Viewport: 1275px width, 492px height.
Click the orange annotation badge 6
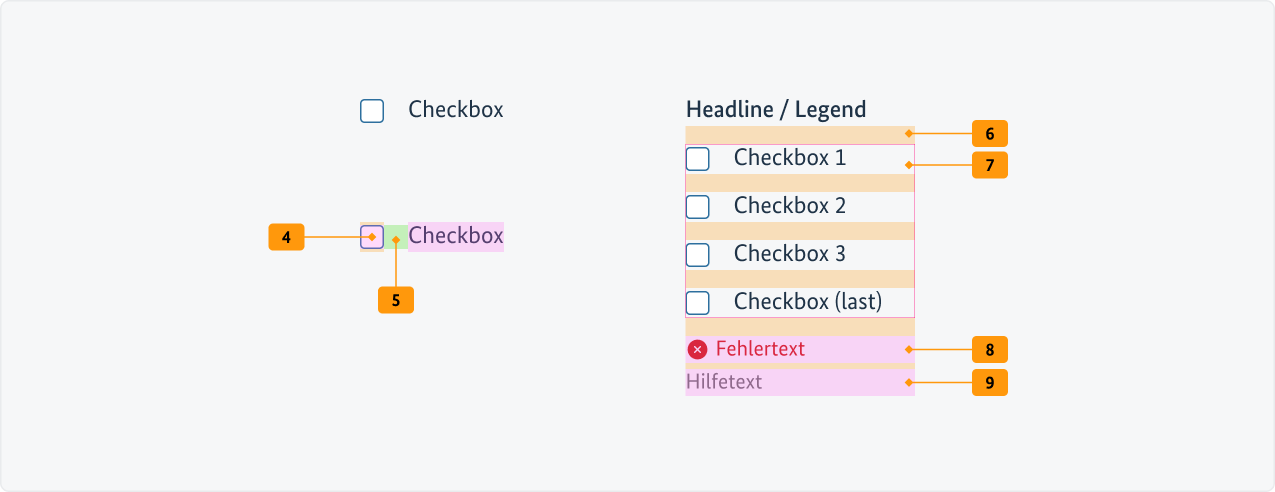point(989,133)
